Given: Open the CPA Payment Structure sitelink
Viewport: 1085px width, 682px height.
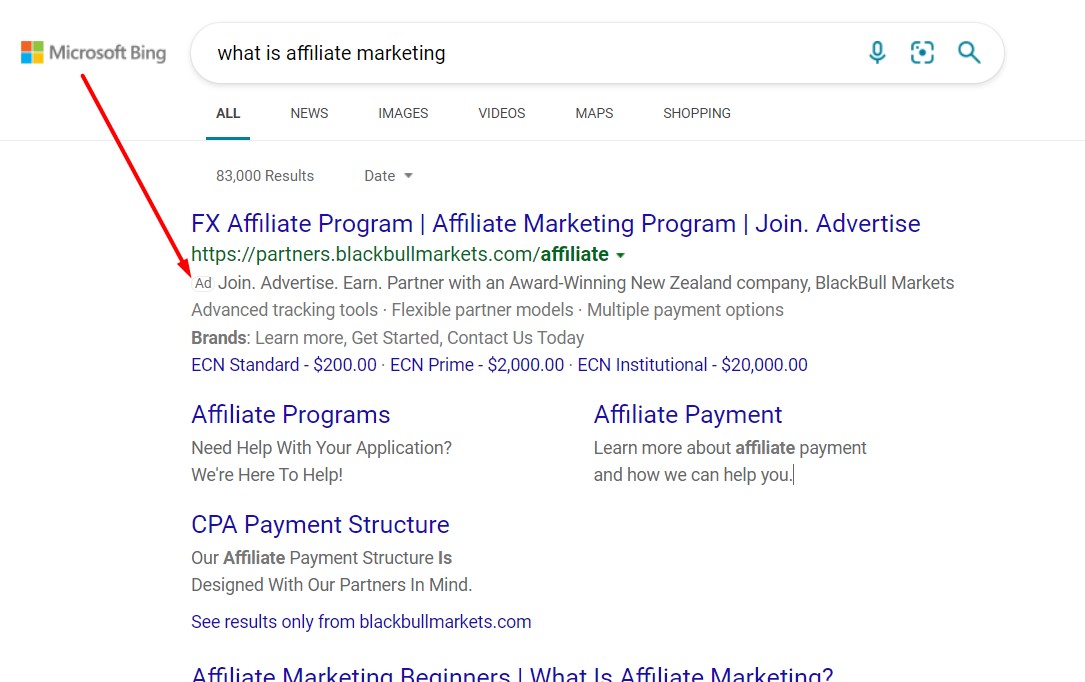Looking at the screenshot, I should (x=320, y=524).
